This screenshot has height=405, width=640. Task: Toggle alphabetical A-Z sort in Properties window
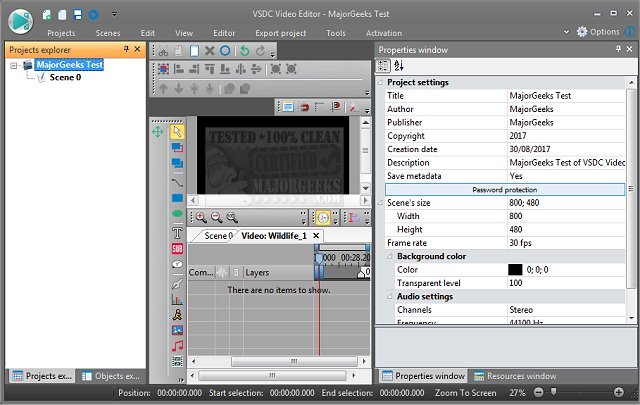(x=399, y=66)
